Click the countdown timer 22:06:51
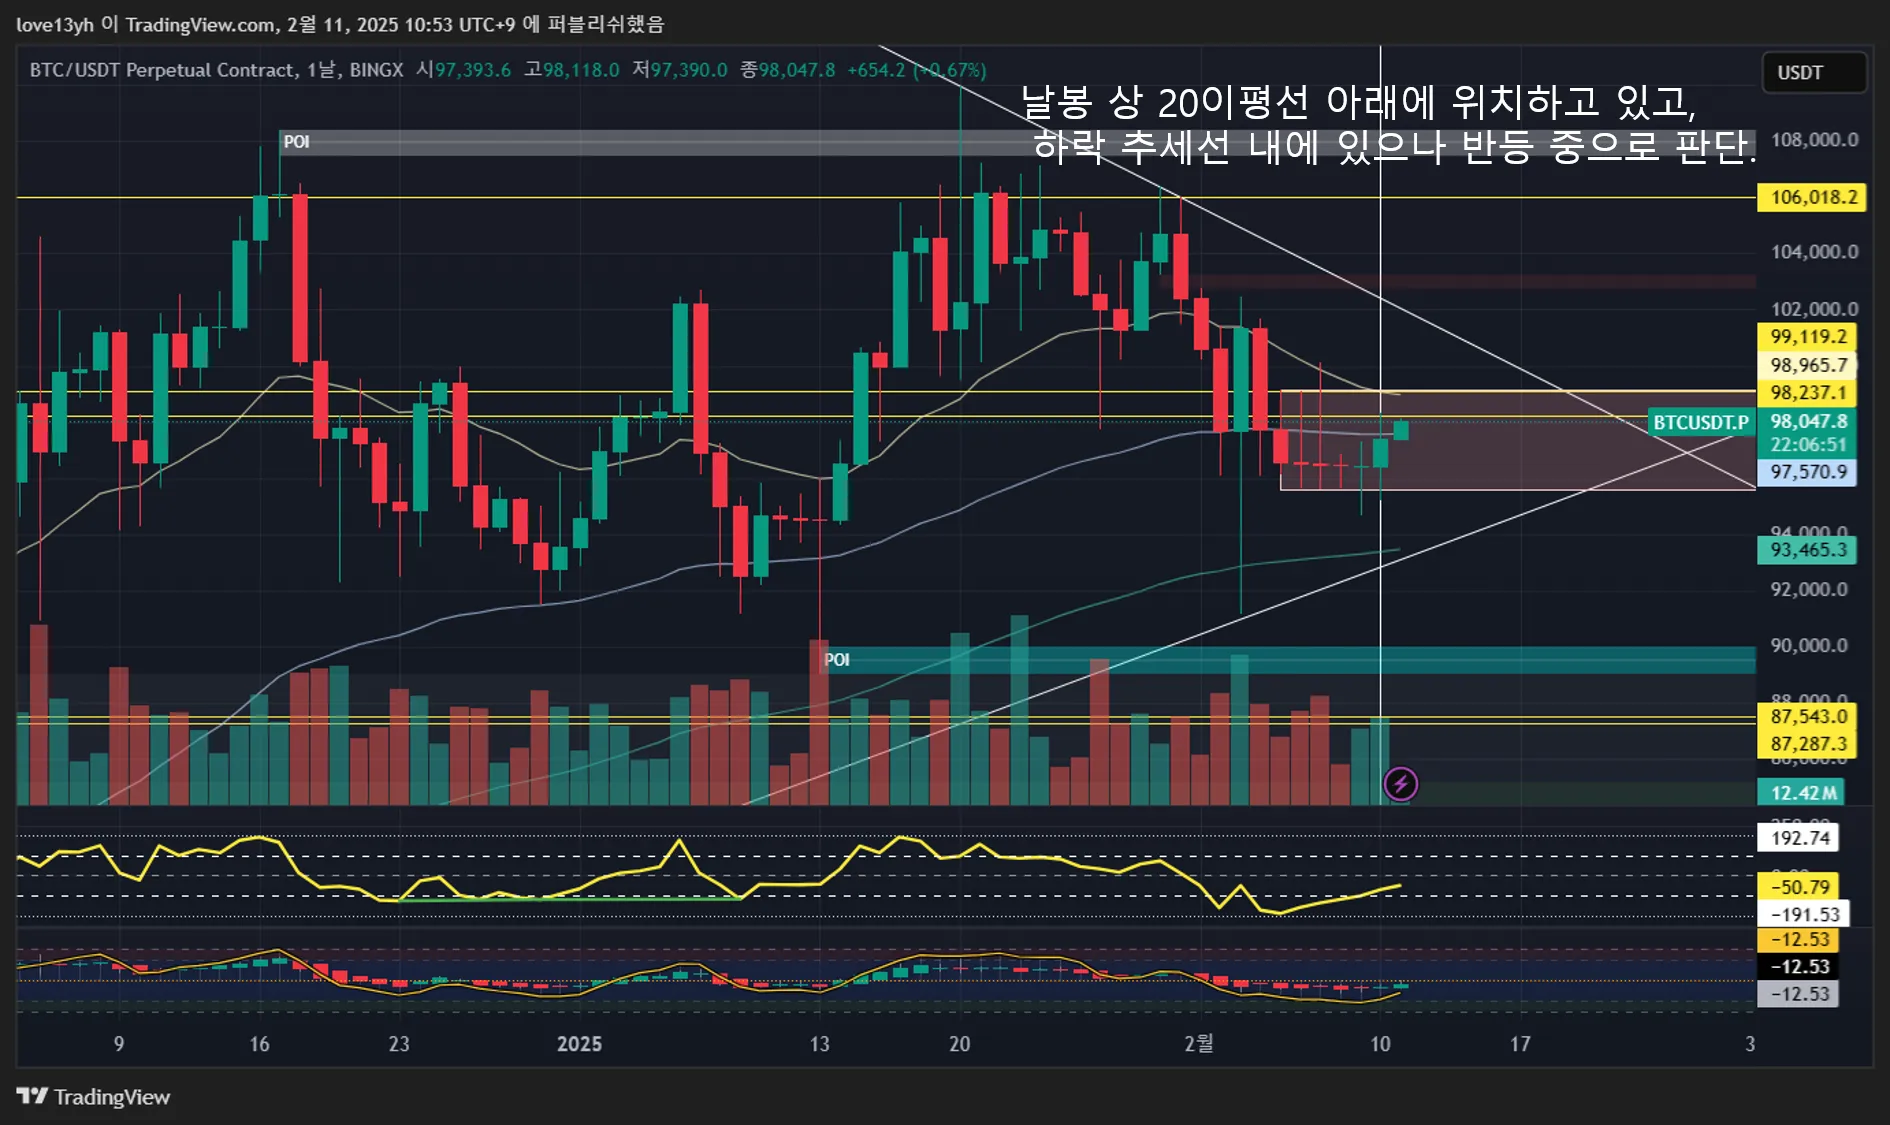This screenshot has height=1125, width=1890. coord(1807,445)
